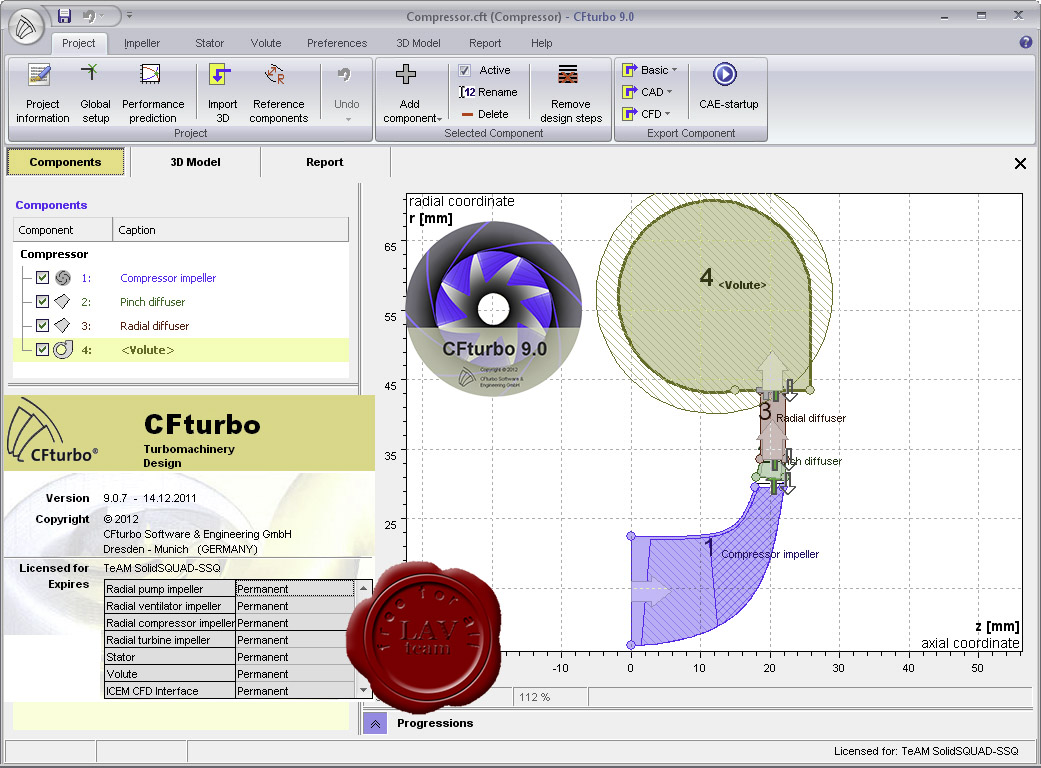Open the CFturbo application menu orb
The width and height of the screenshot is (1041, 768).
pos(26,27)
